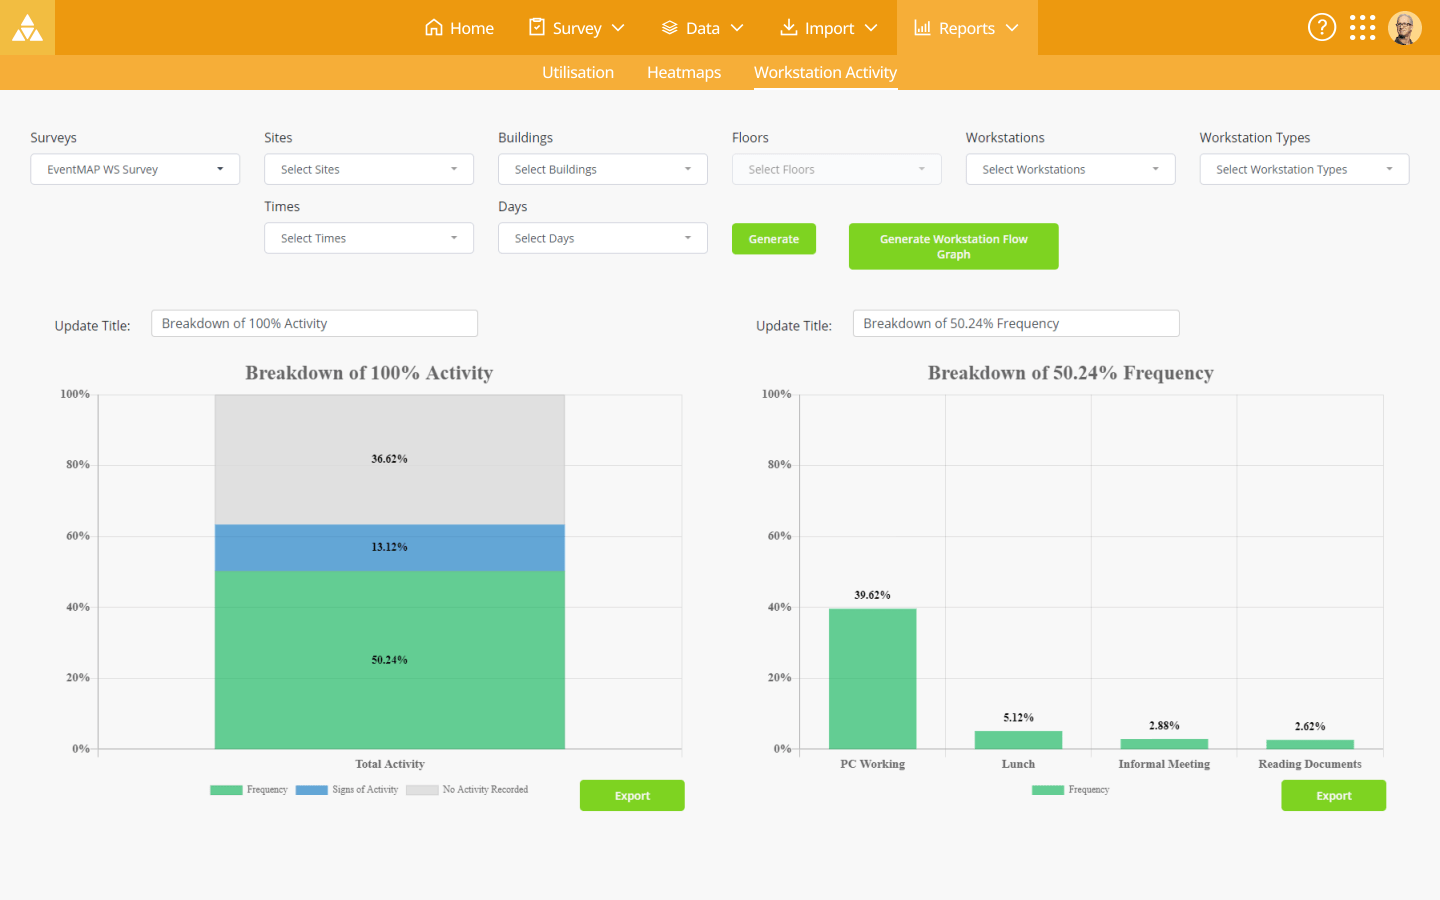Image resolution: width=1440 pixels, height=900 pixels.
Task: Click the green Frequency swatch in the left legend
Action: 226,790
